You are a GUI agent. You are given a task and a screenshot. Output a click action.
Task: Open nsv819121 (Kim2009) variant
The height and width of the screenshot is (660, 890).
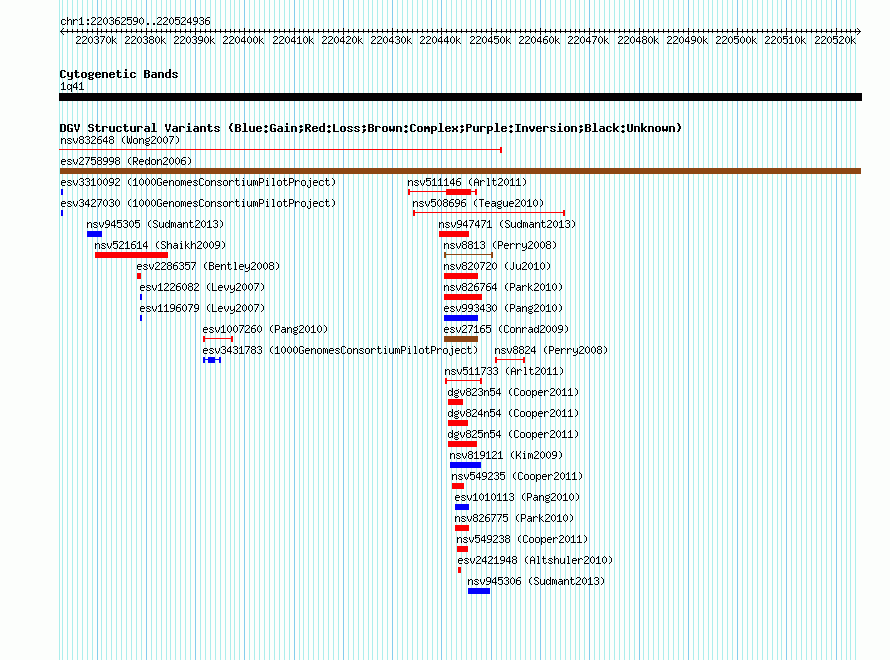pyautogui.click(x=506, y=455)
